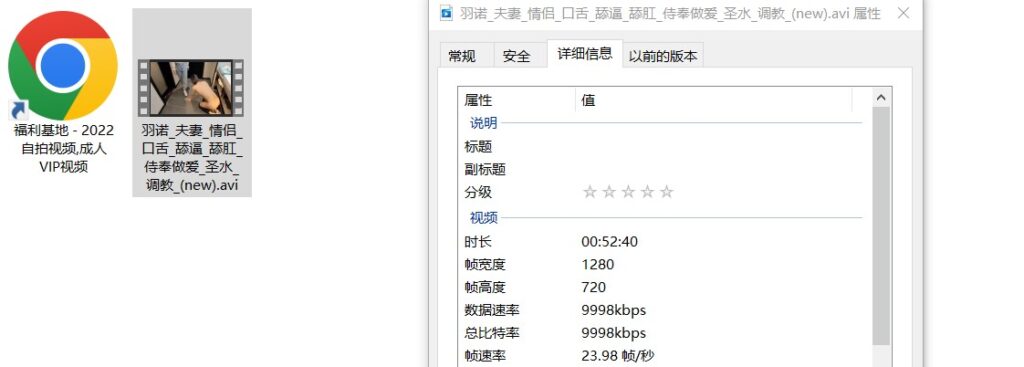Click the scrollbar up arrow in details list

(881, 98)
